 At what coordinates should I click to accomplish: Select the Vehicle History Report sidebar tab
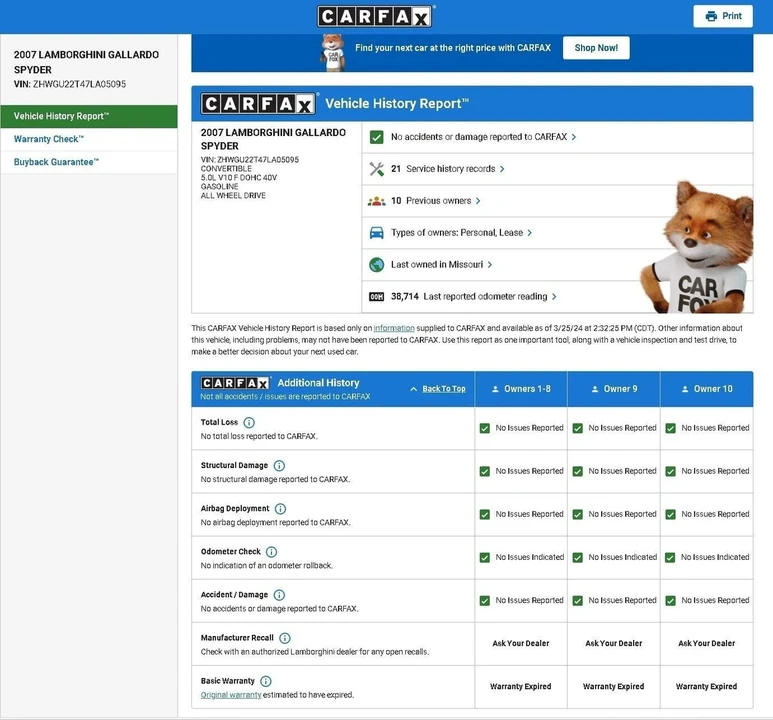[89, 116]
